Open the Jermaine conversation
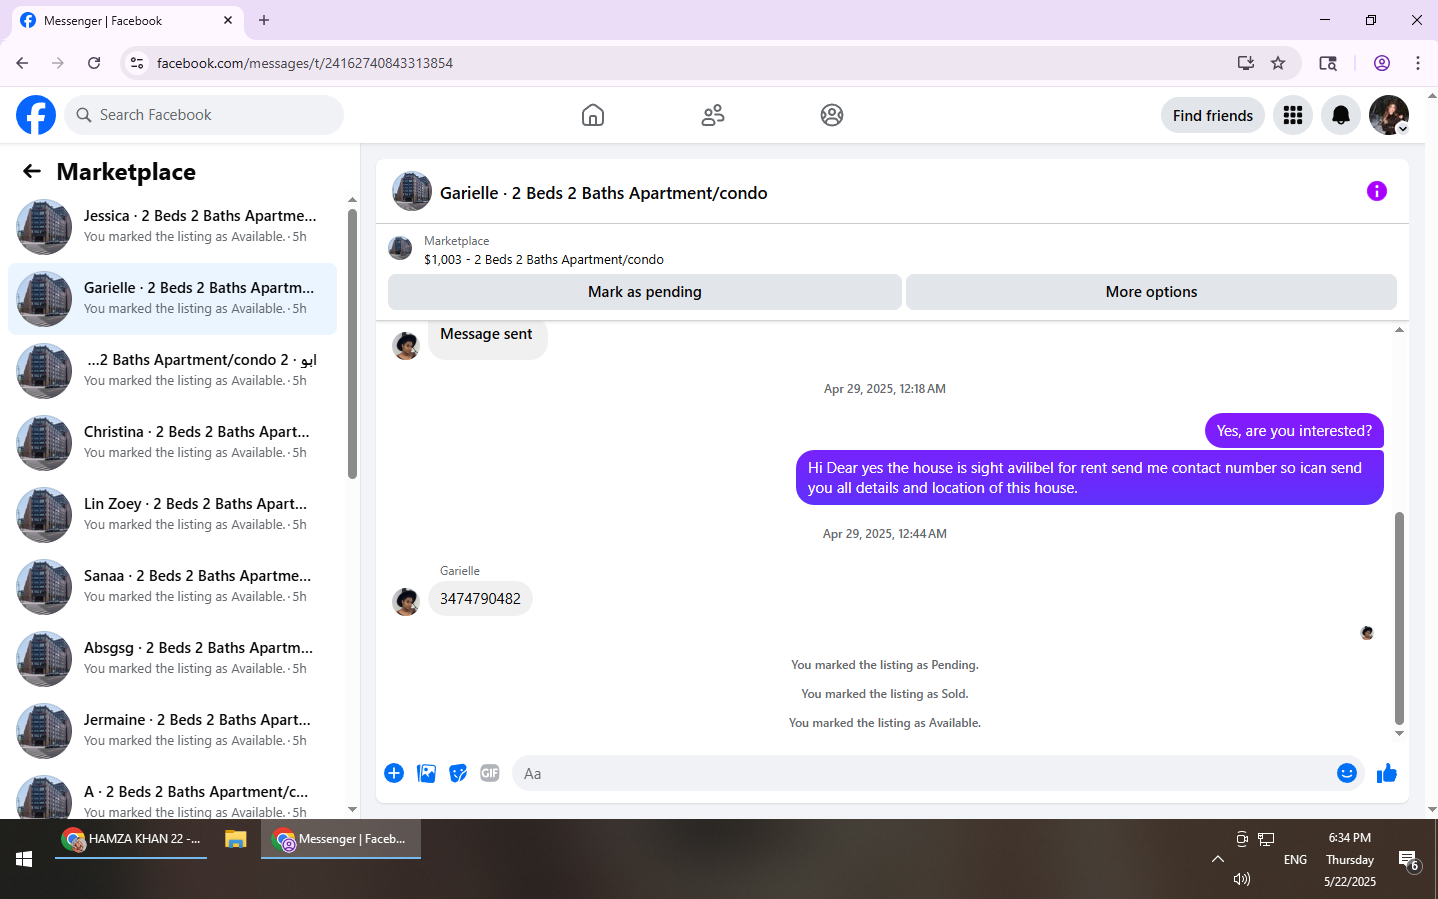1438x899 pixels. click(x=172, y=731)
